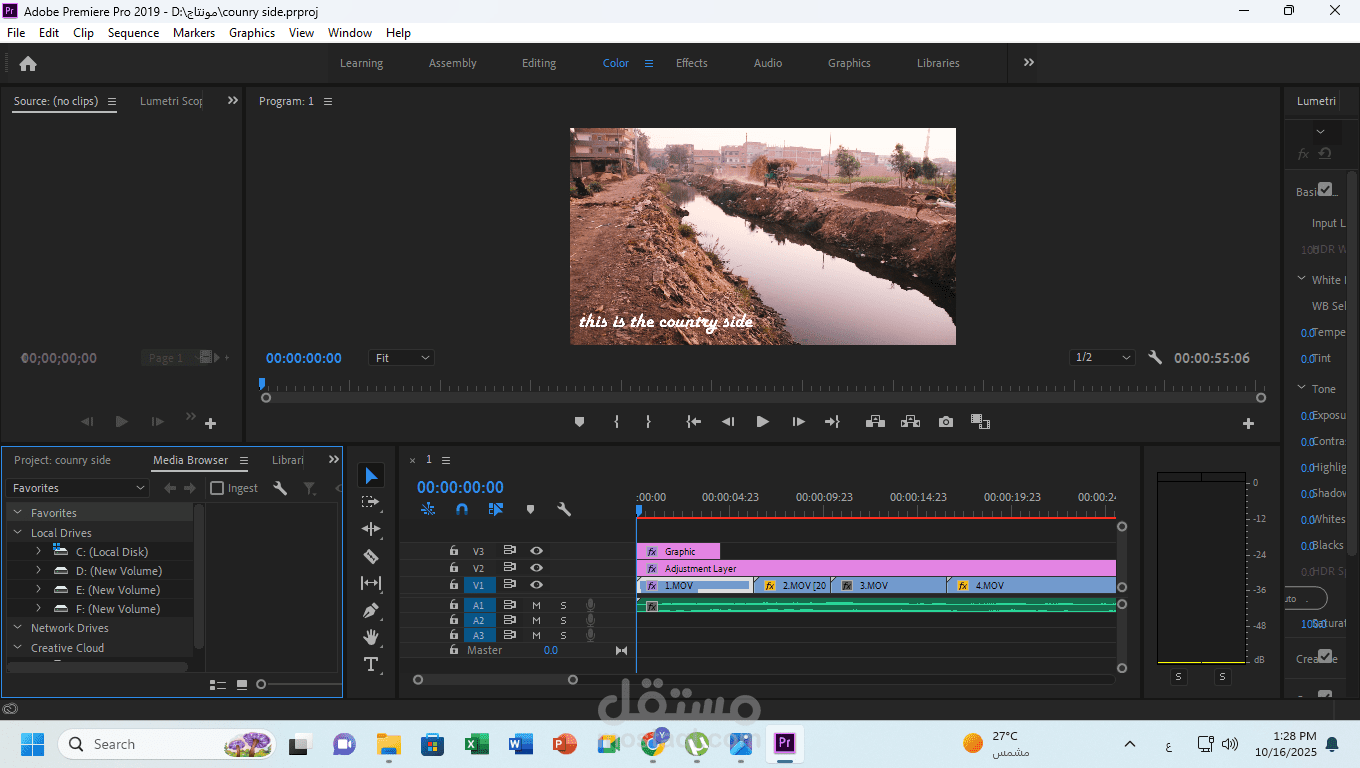Hide the V1 track output
This screenshot has height=768, width=1360.
click(x=536, y=585)
